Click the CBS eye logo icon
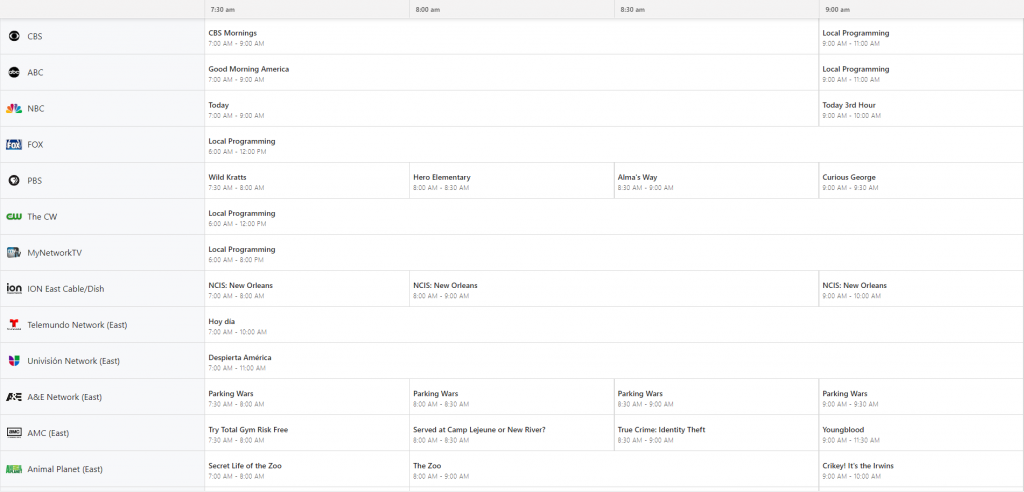This screenshot has width=1024, height=492. tap(14, 37)
